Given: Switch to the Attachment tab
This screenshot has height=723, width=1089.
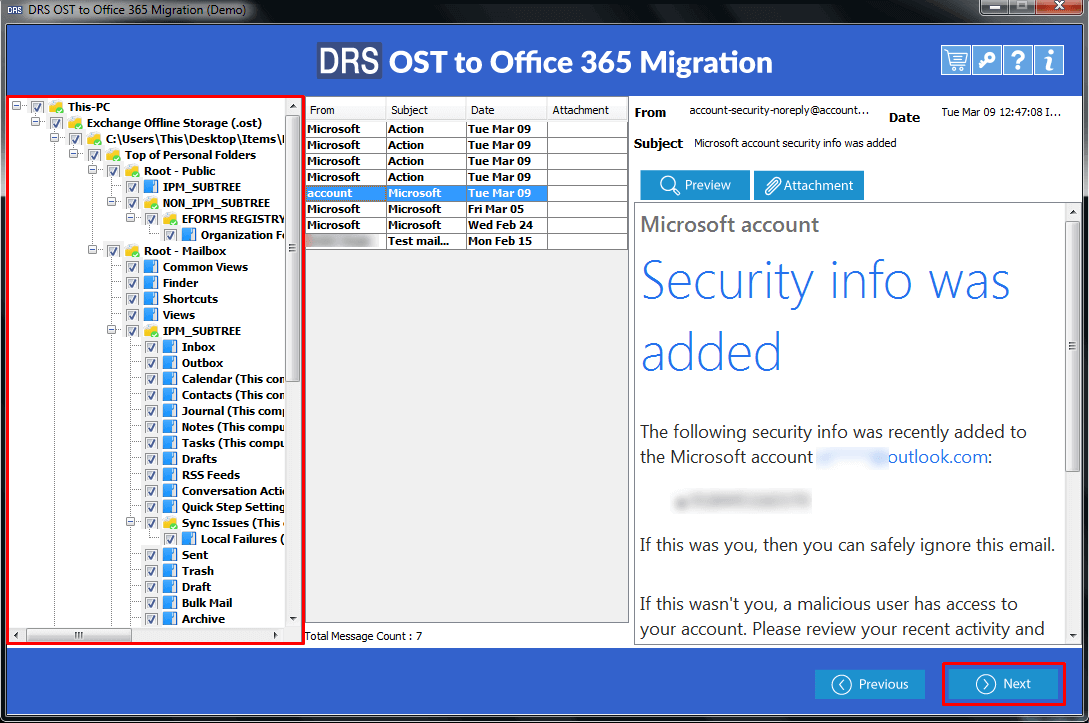Looking at the screenshot, I should [808, 185].
